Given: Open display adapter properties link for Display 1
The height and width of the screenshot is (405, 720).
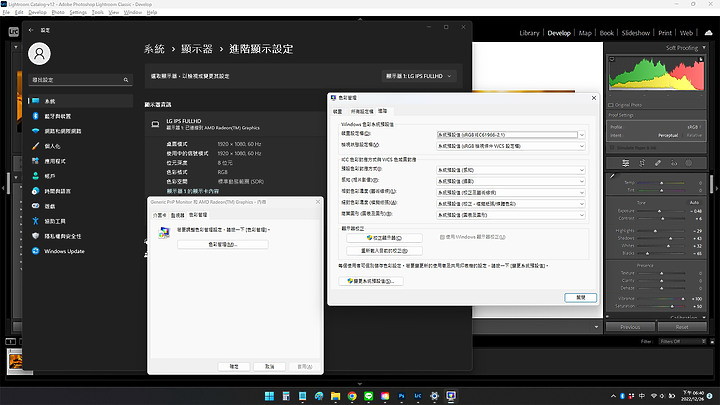Looking at the screenshot, I should [192, 191].
